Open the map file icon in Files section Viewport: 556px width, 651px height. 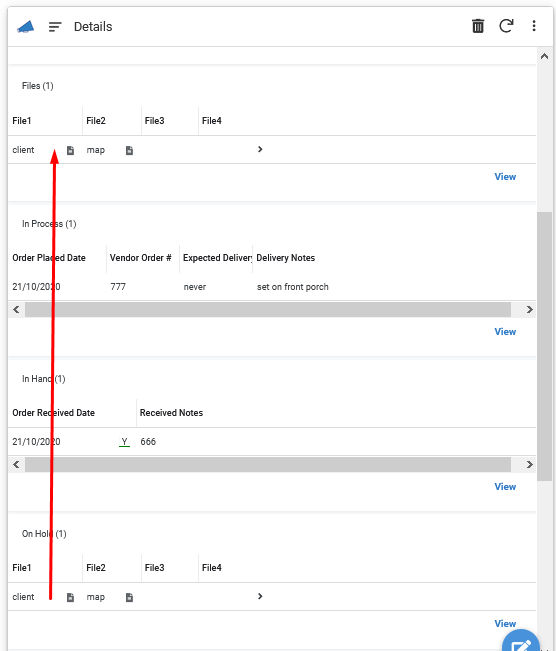click(x=130, y=150)
